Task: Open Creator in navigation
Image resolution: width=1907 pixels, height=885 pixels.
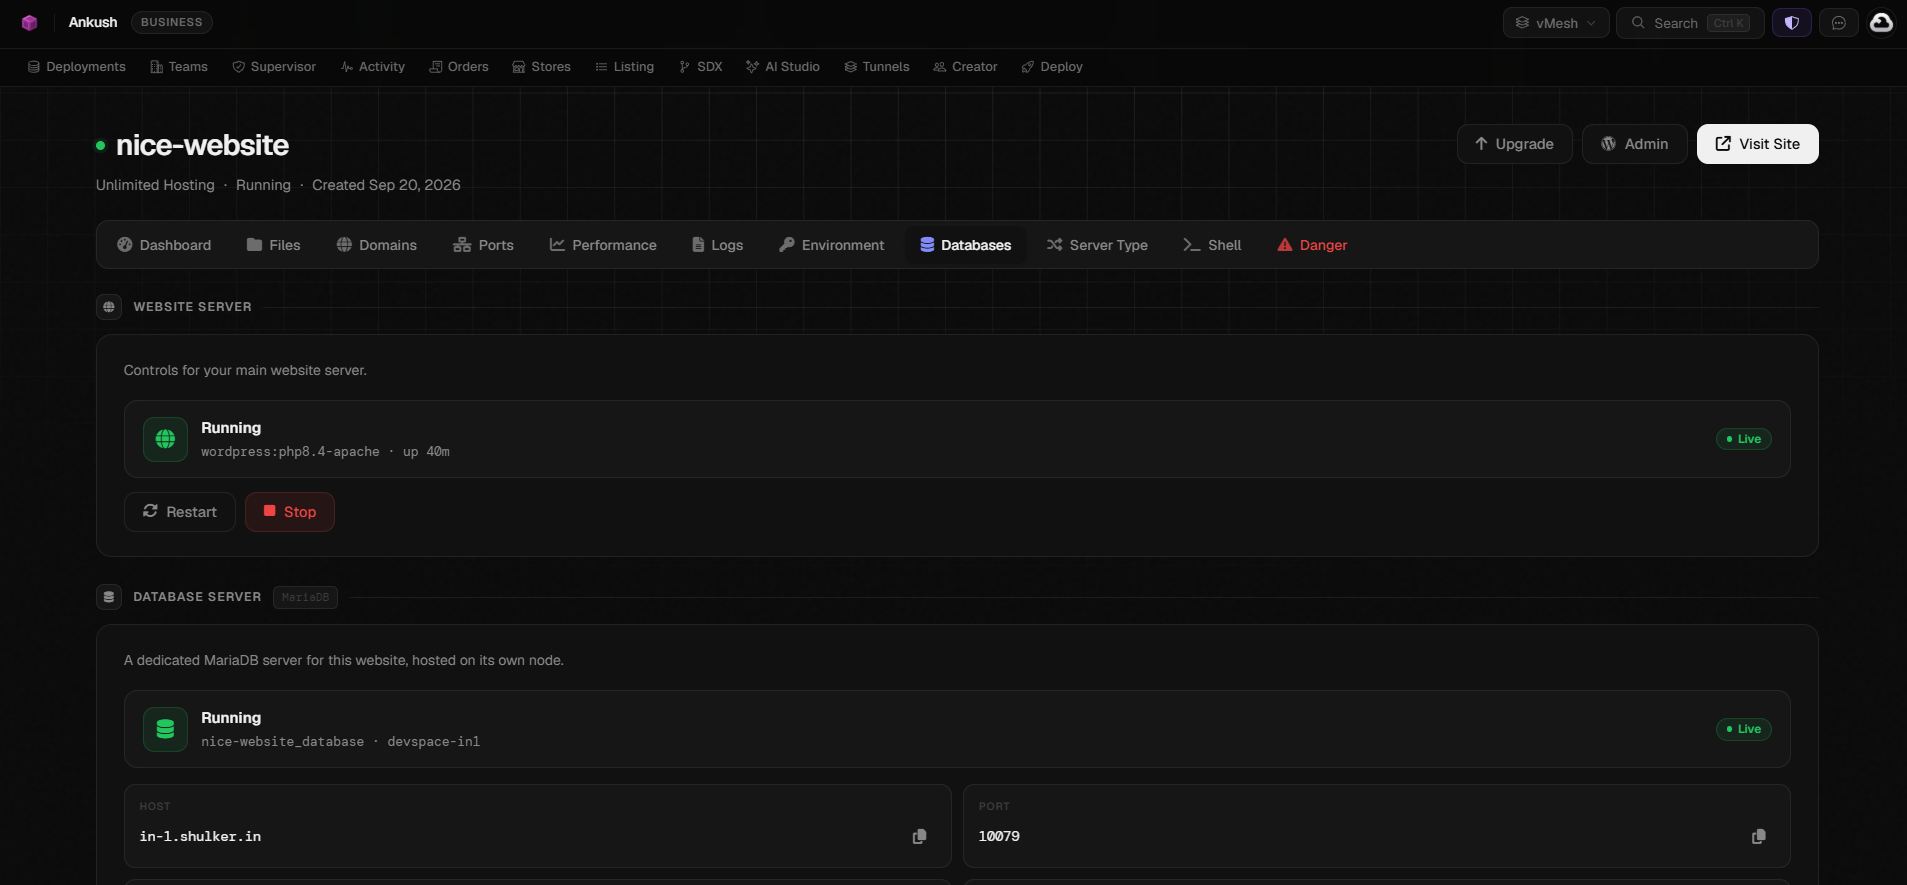Action: pyautogui.click(x=965, y=67)
